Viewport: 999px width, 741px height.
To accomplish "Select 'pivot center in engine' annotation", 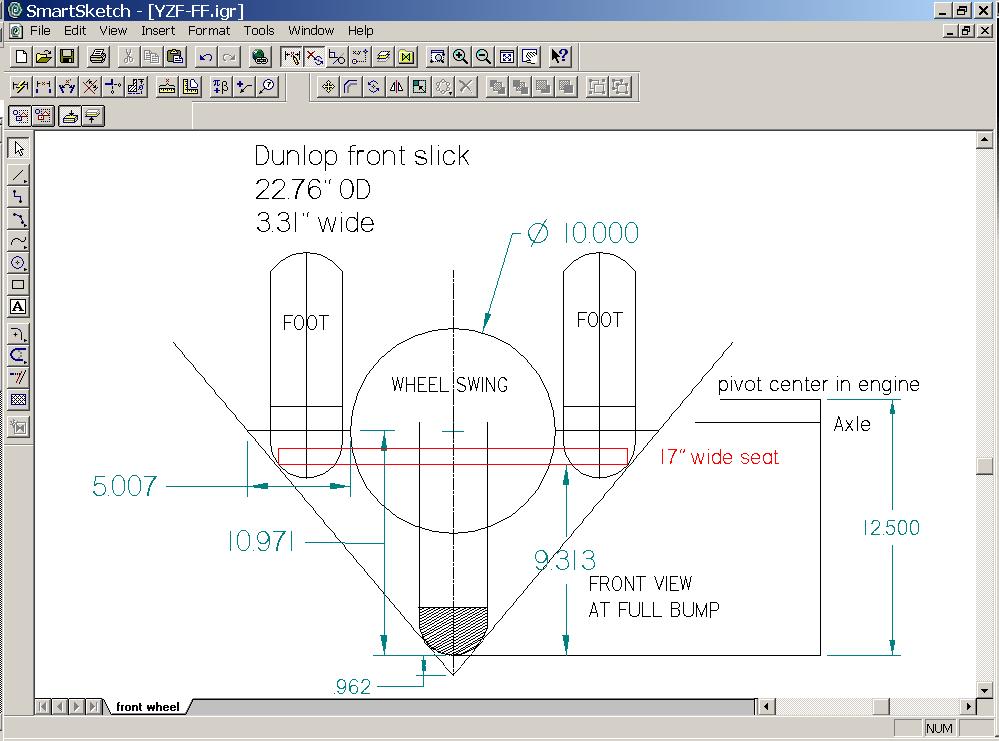I will 819,384.
